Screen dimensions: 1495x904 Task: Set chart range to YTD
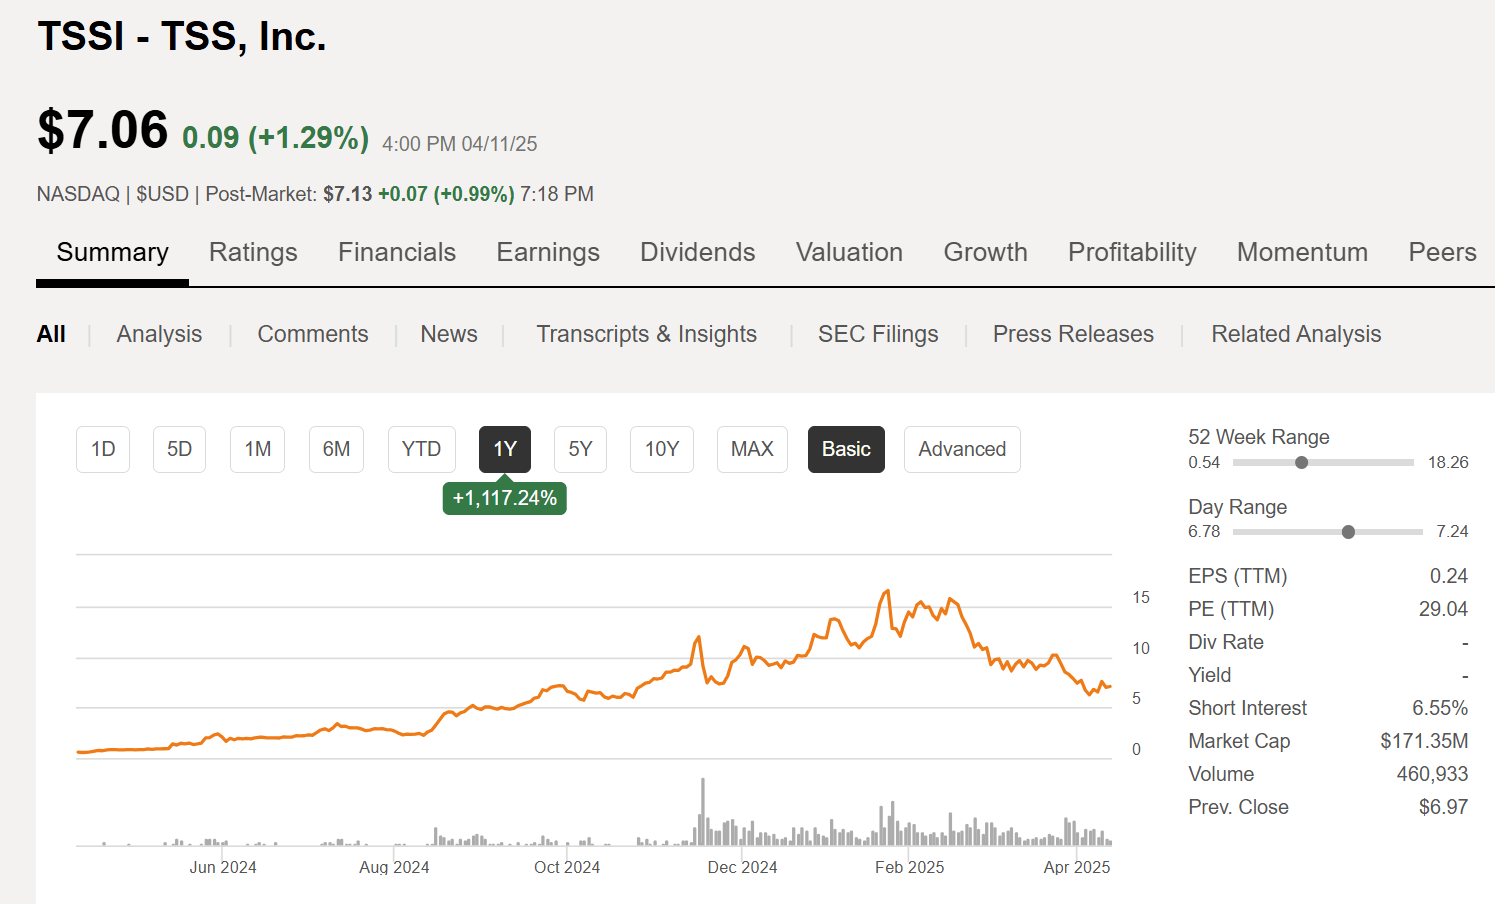pos(421,449)
